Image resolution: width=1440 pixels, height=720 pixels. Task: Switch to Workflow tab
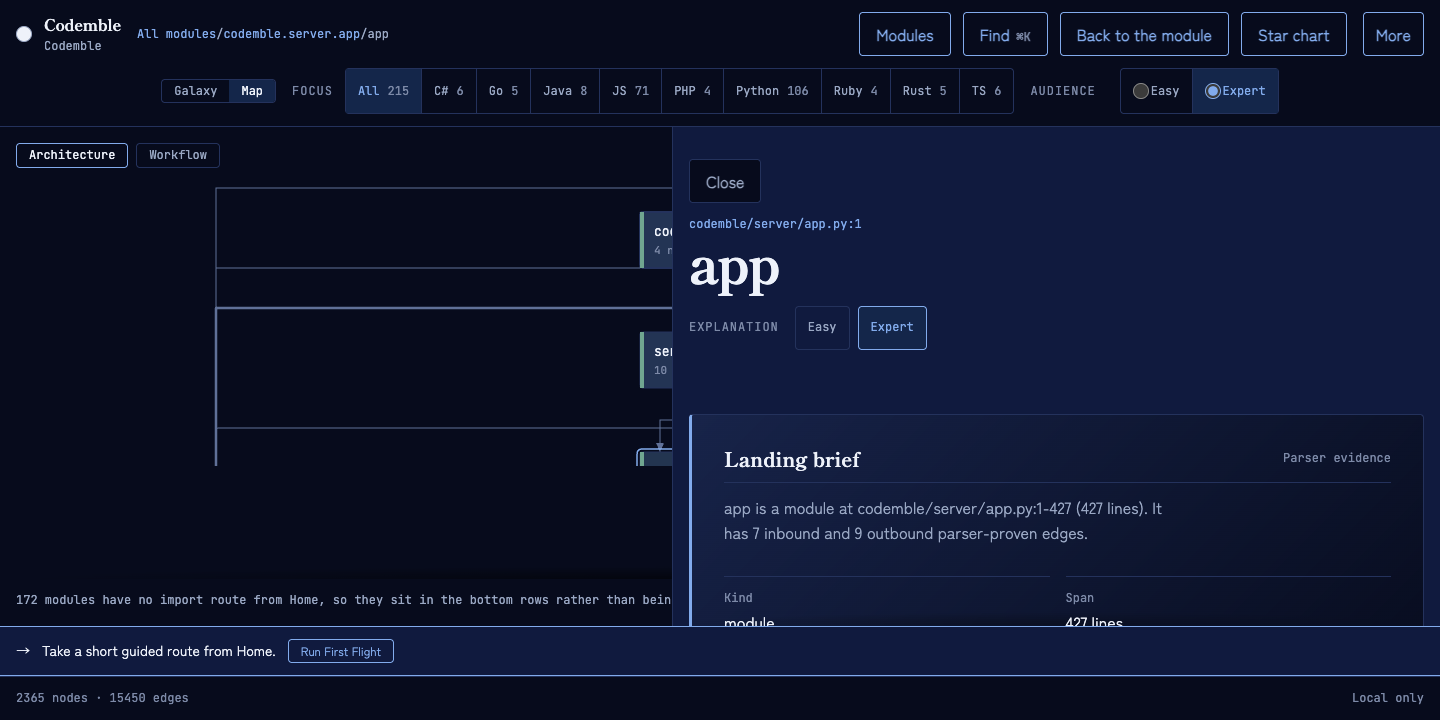pyautogui.click(x=178, y=155)
